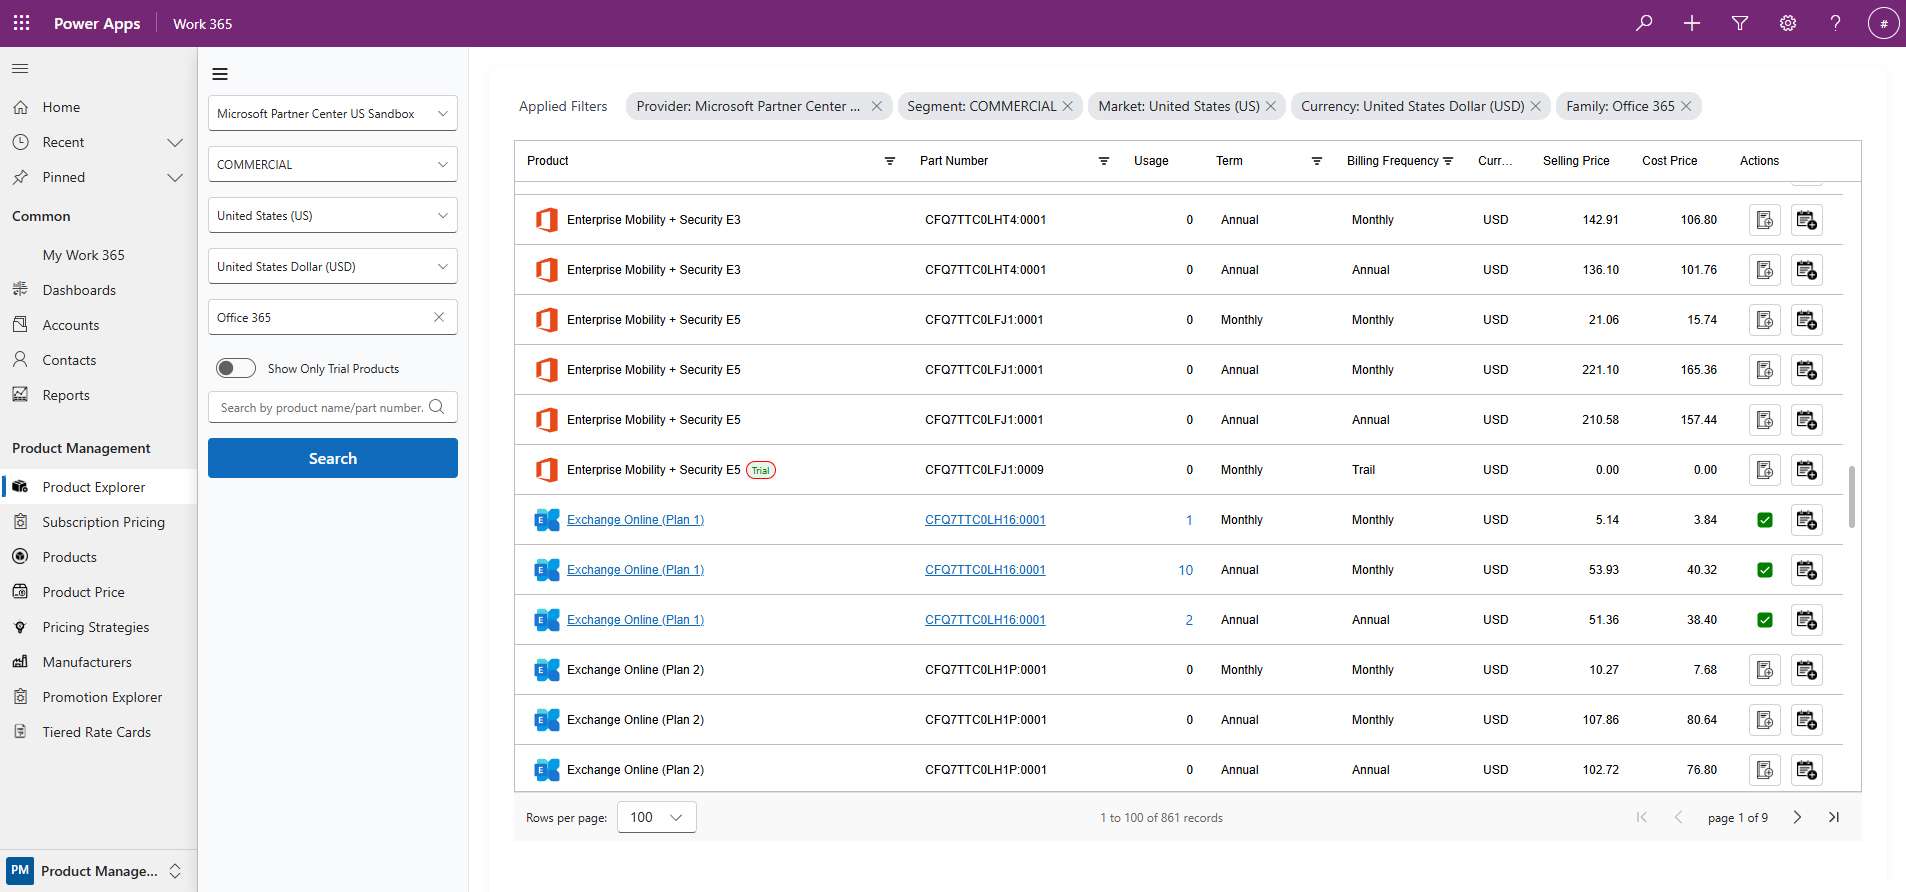
Task: Click add-product icon for trial Security E5 row
Action: pyautogui.click(x=1765, y=470)
